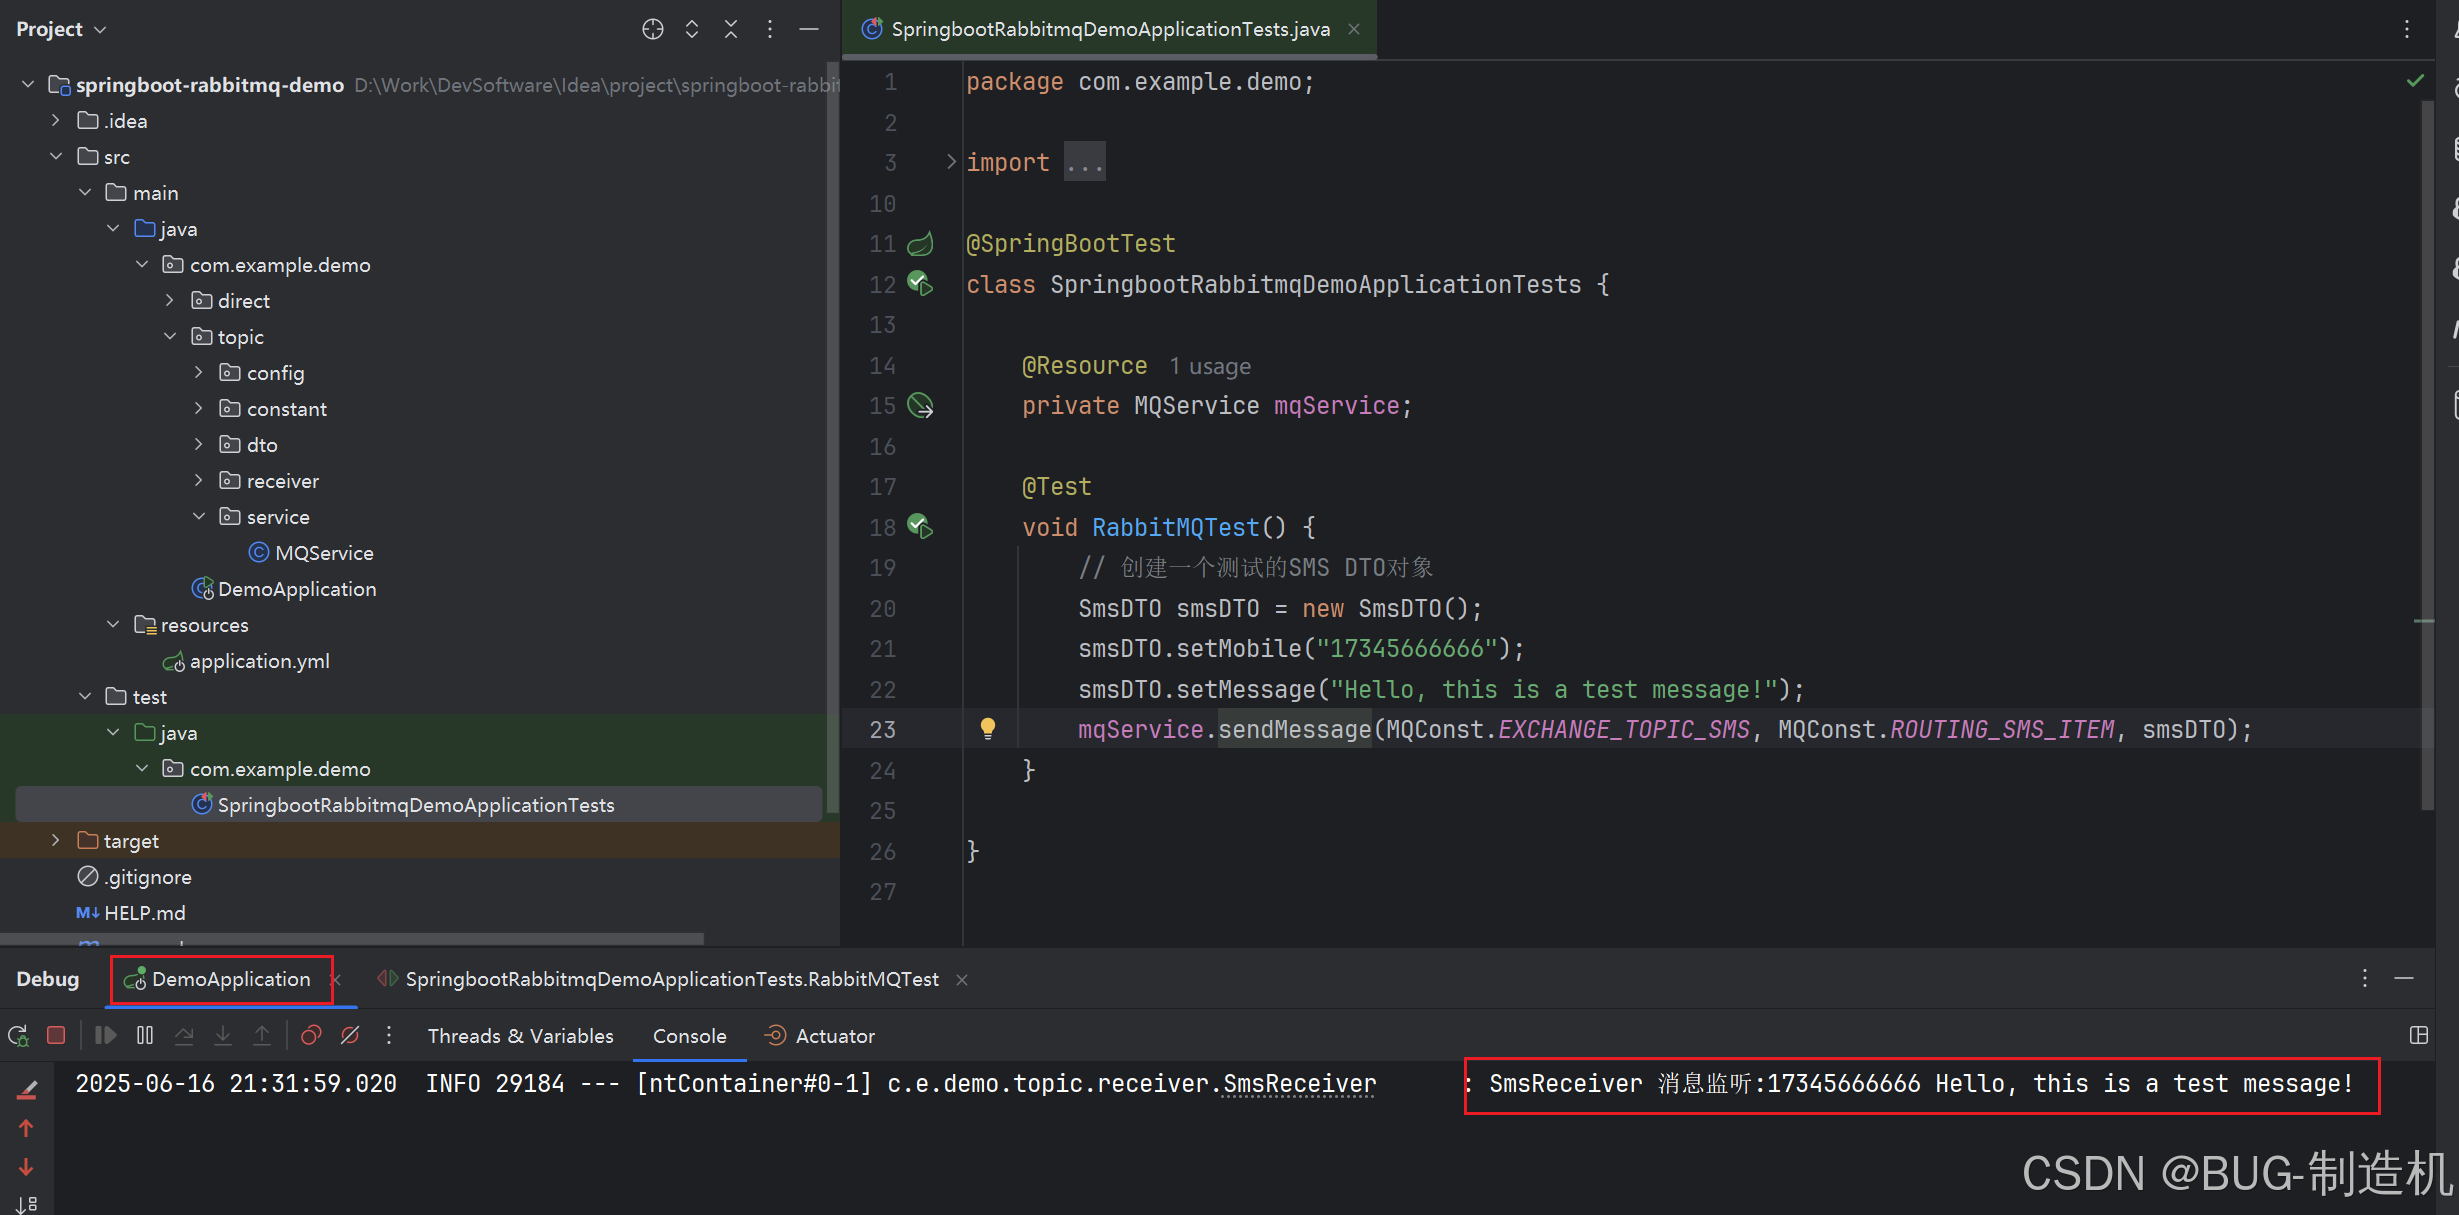The image size is (2459, 1215).
Task: Click SmsReceiver link in console log
Action: (x=1299, y=1084)
